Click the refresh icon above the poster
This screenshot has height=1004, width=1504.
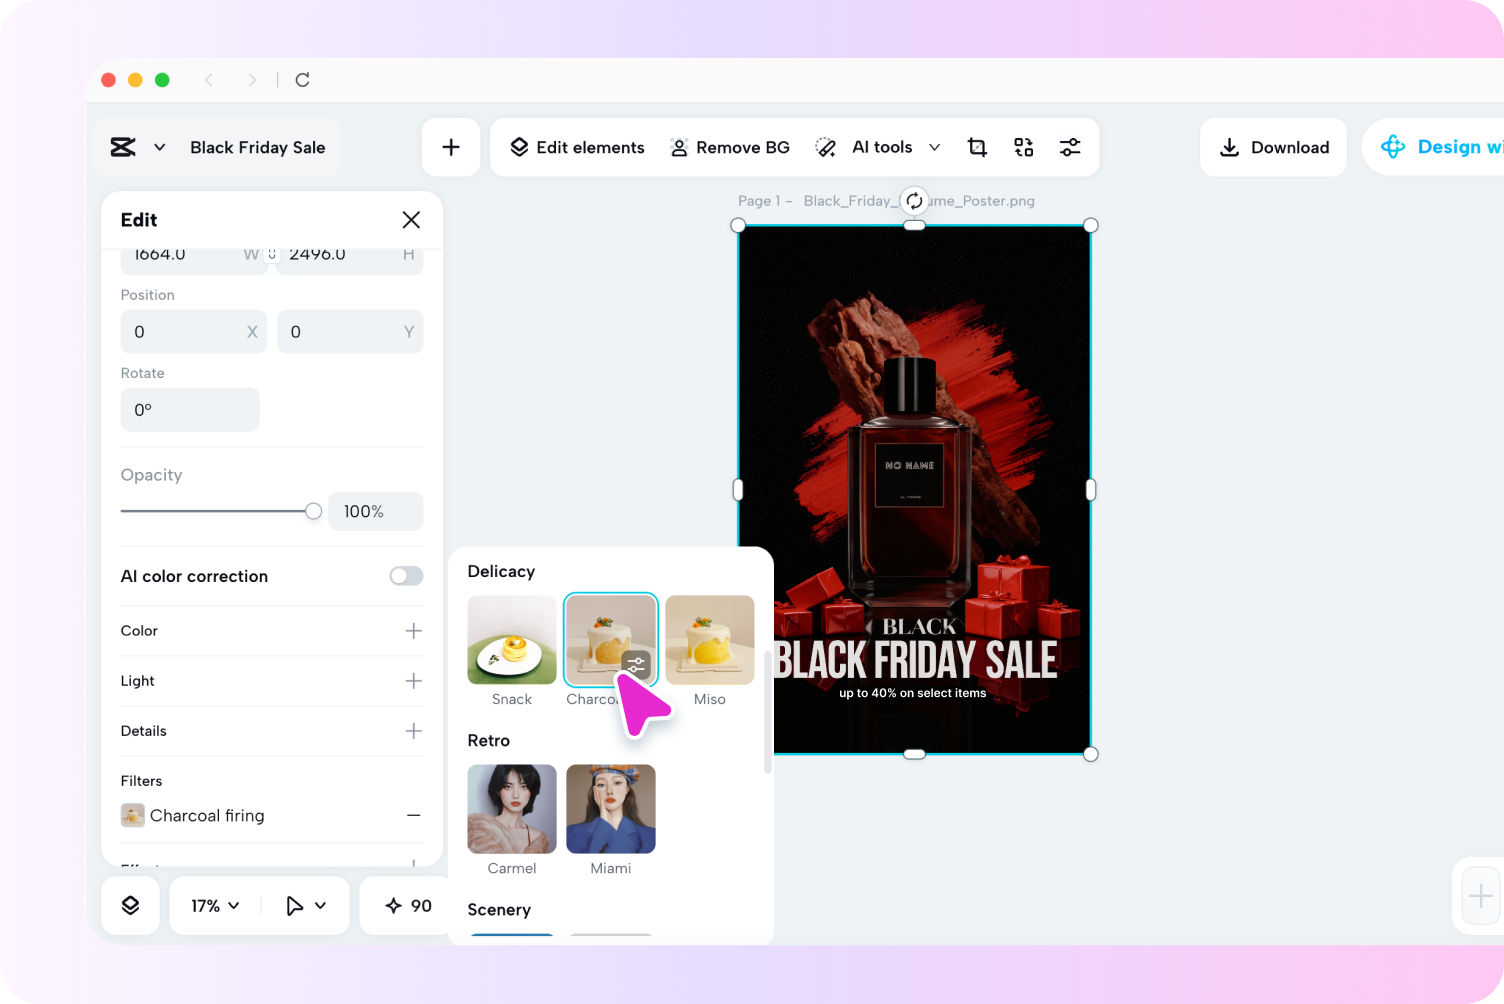click(914, 200)
